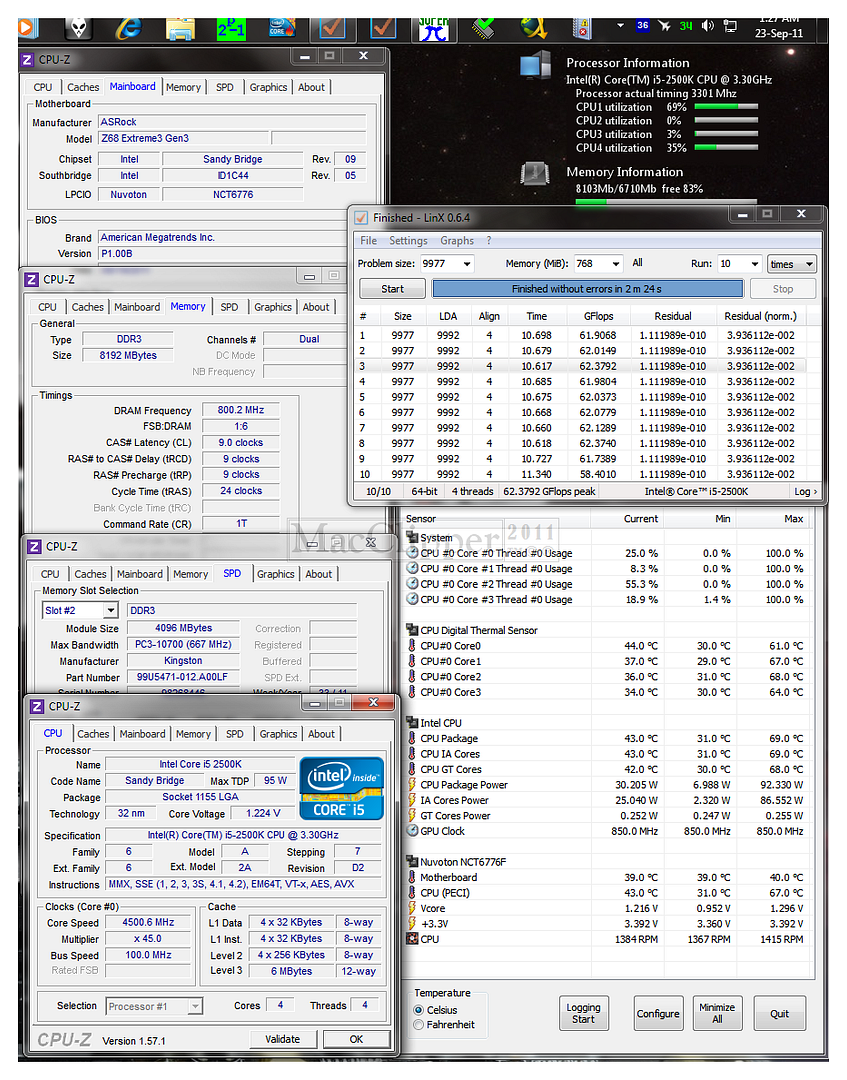Open the Memory (MiB) dropdown in LinX

616,264
